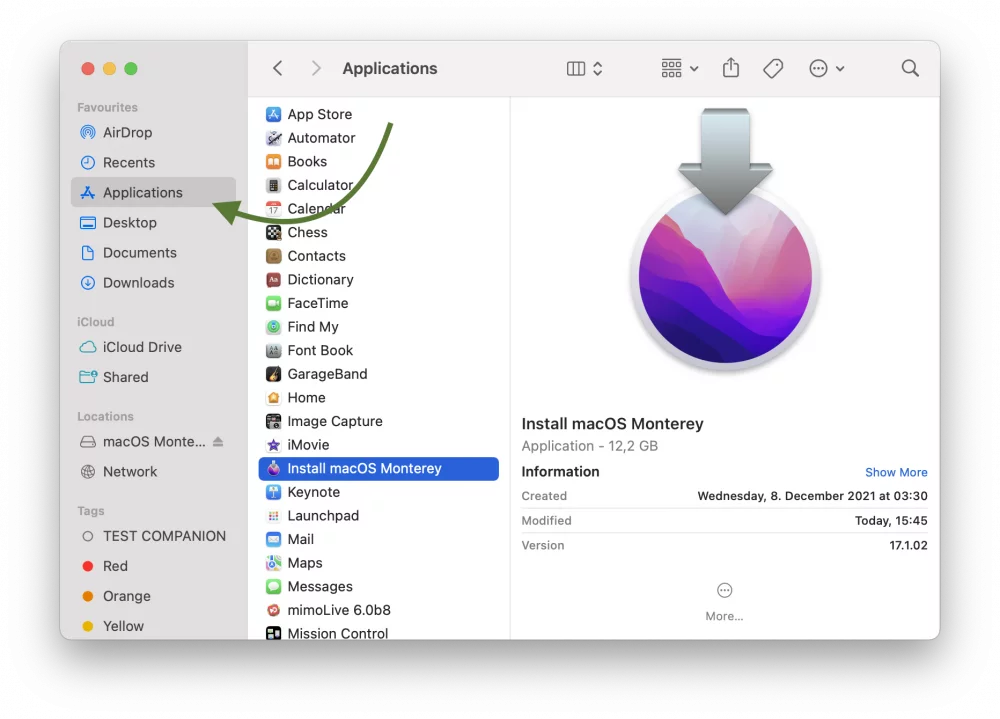
Task: Select the iMovie app icon
Action: pos(274,445)
